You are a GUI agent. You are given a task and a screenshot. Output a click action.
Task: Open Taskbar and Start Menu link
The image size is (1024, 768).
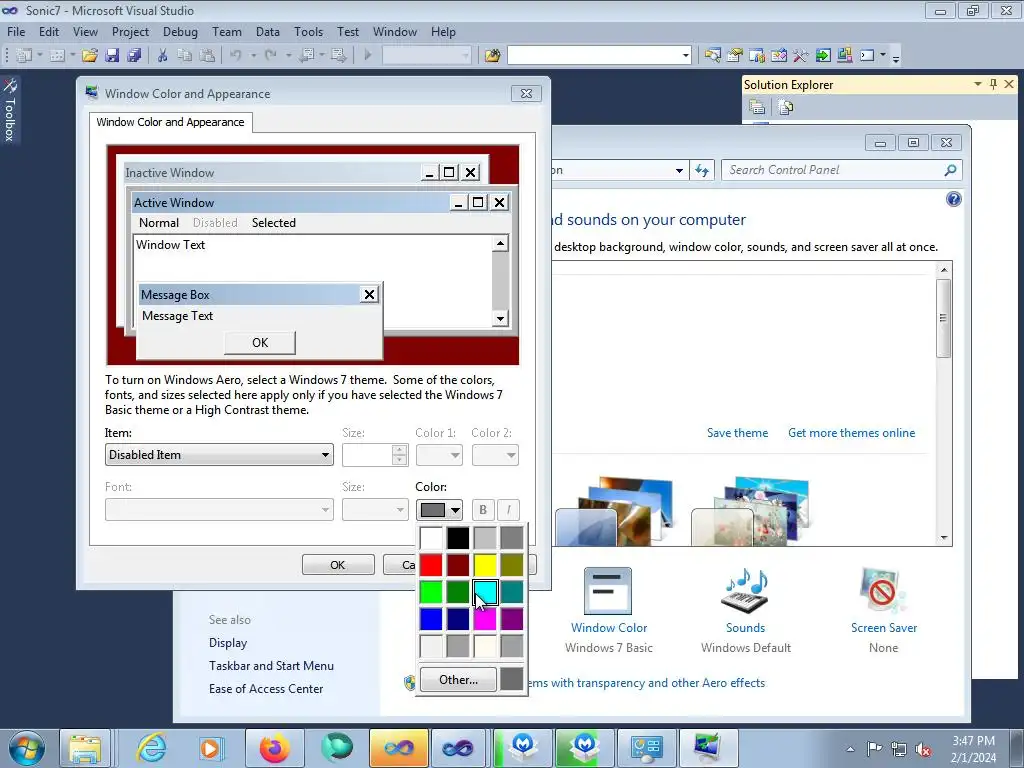click(x=271, y=666)
